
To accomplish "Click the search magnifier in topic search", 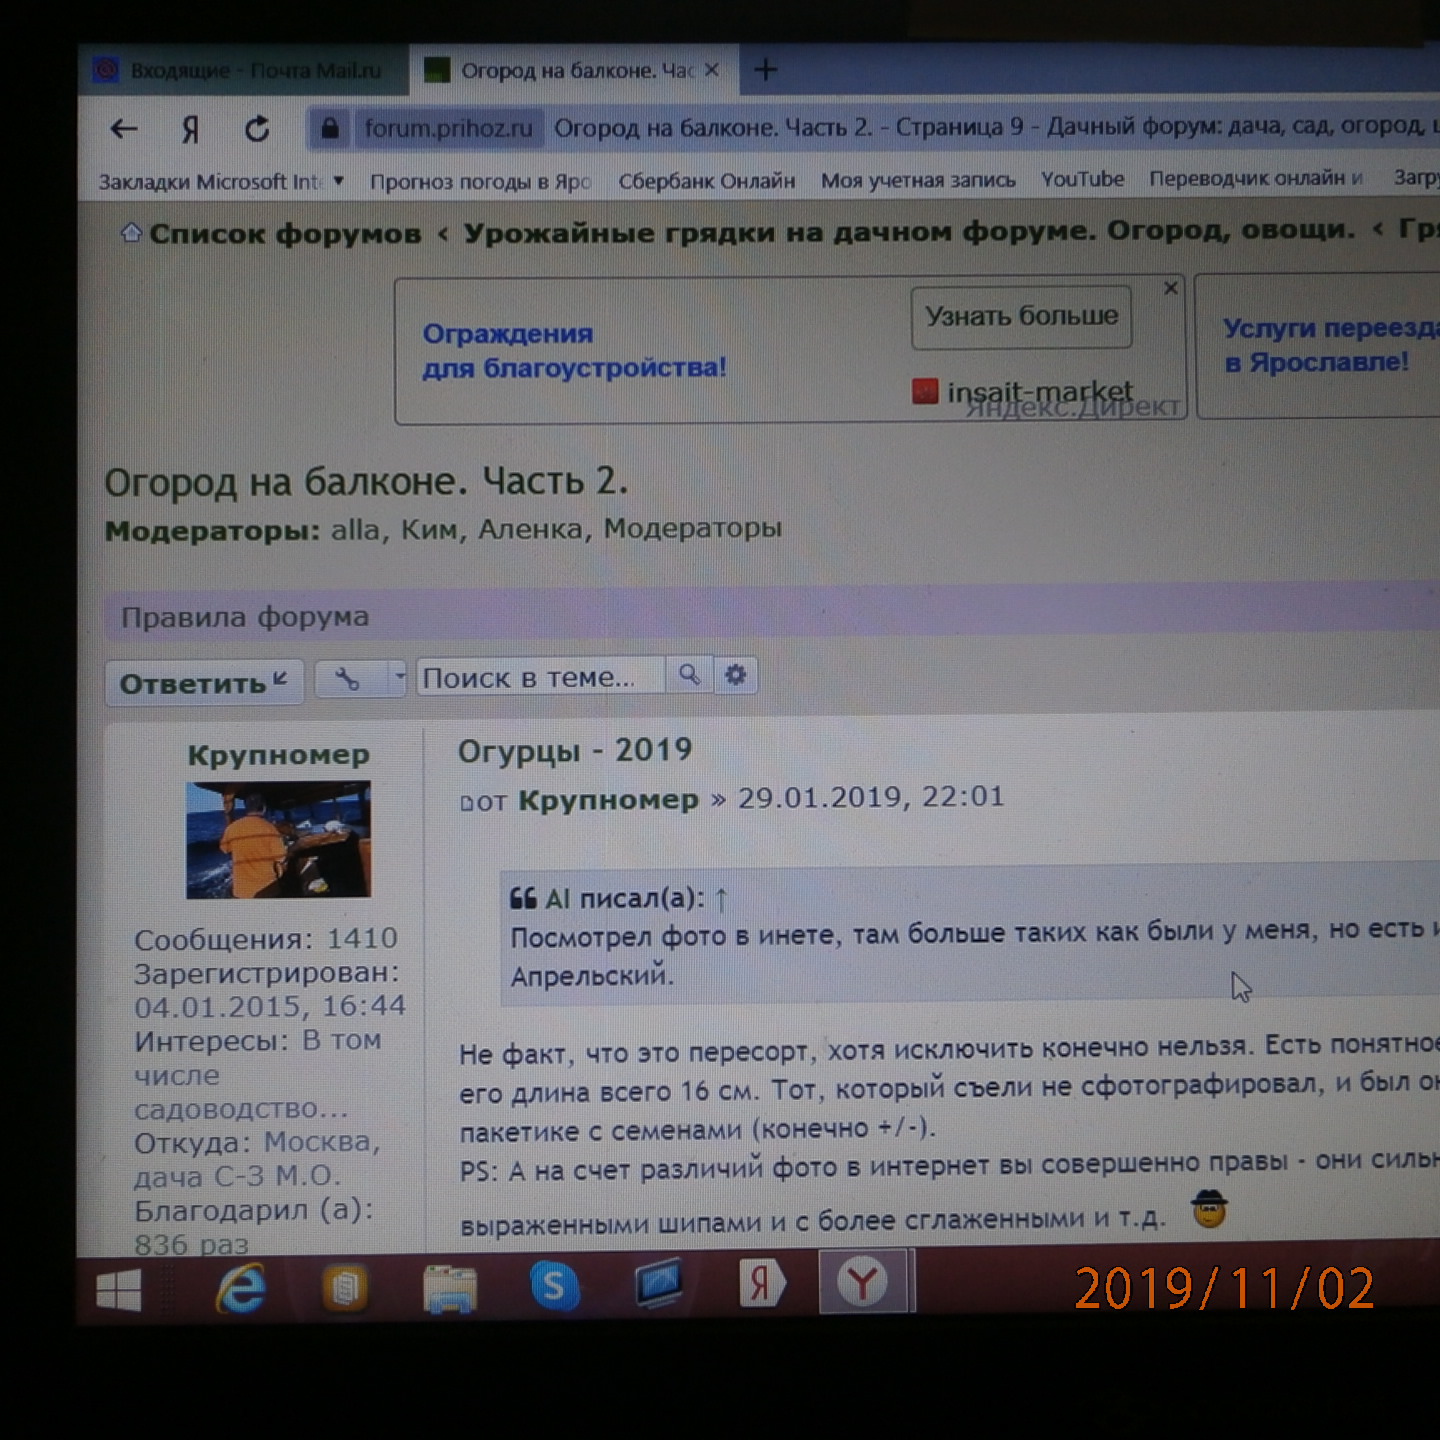I will [x=689, y=675].
